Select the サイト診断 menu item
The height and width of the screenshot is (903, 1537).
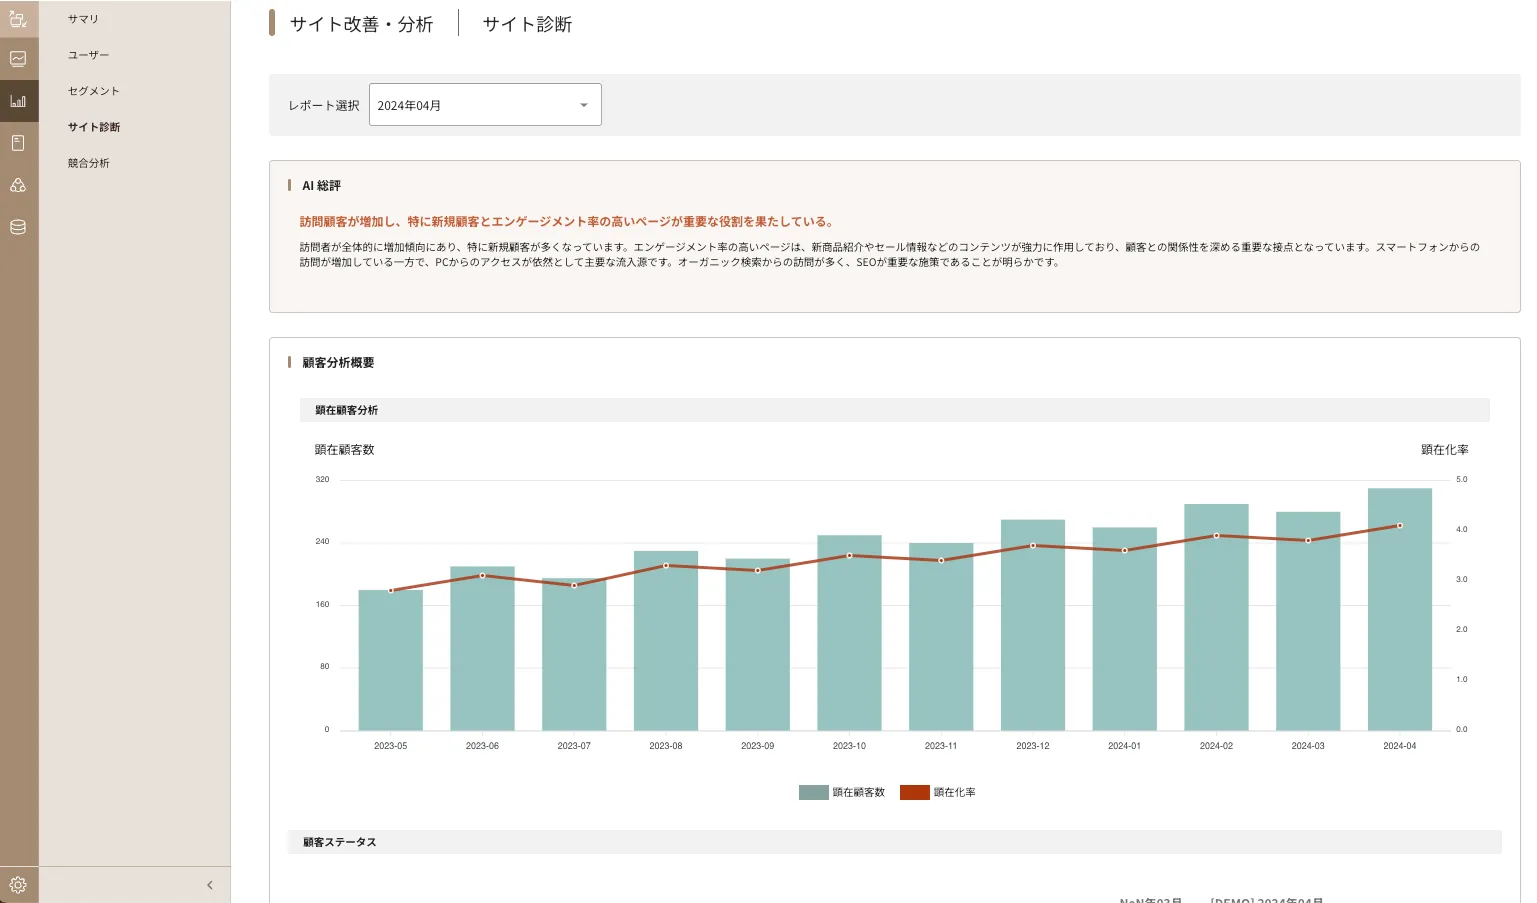[94, 127]
